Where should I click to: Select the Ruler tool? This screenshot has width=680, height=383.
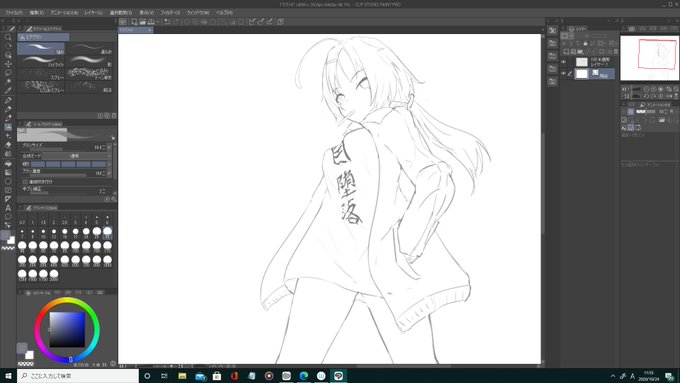point(8,199)
